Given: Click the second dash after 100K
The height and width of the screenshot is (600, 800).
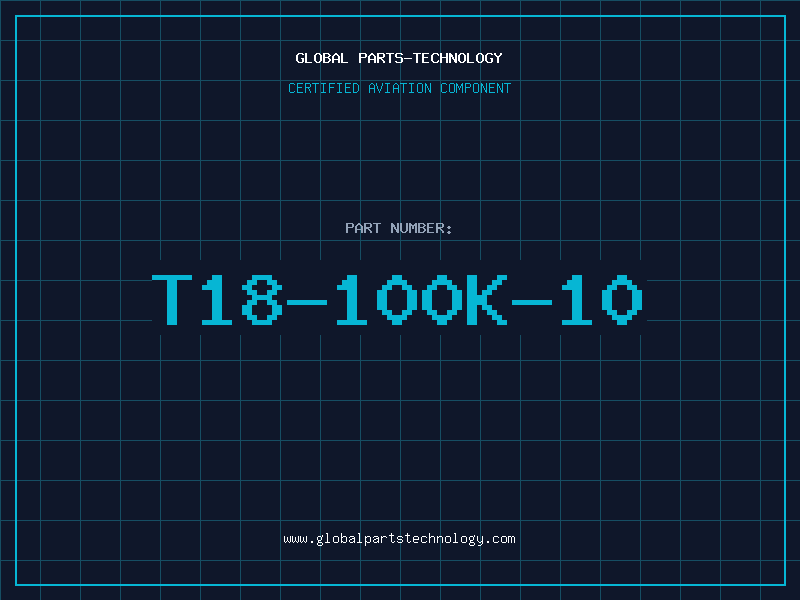Looking at the screenshot, I should (532, 303).
